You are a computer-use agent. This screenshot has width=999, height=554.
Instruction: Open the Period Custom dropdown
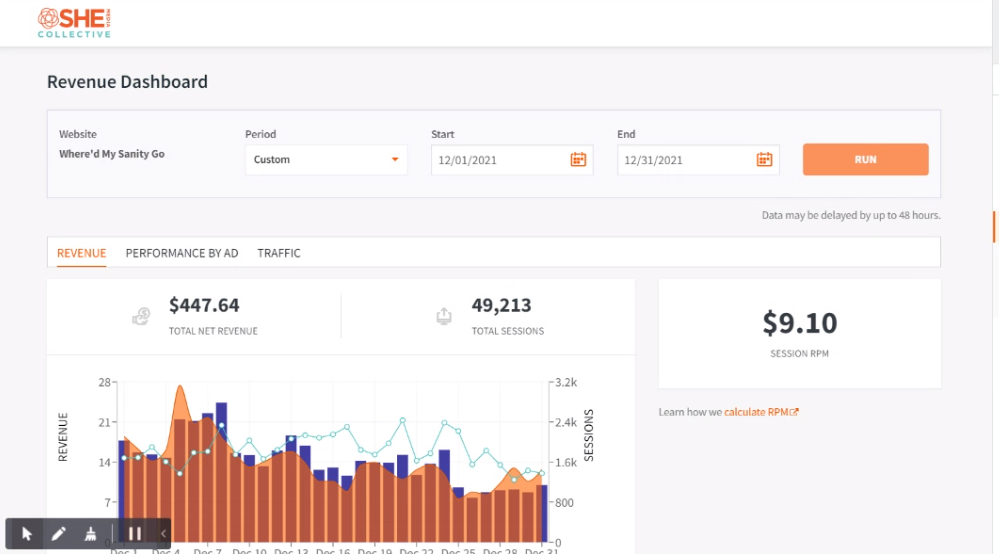(326, 160)
